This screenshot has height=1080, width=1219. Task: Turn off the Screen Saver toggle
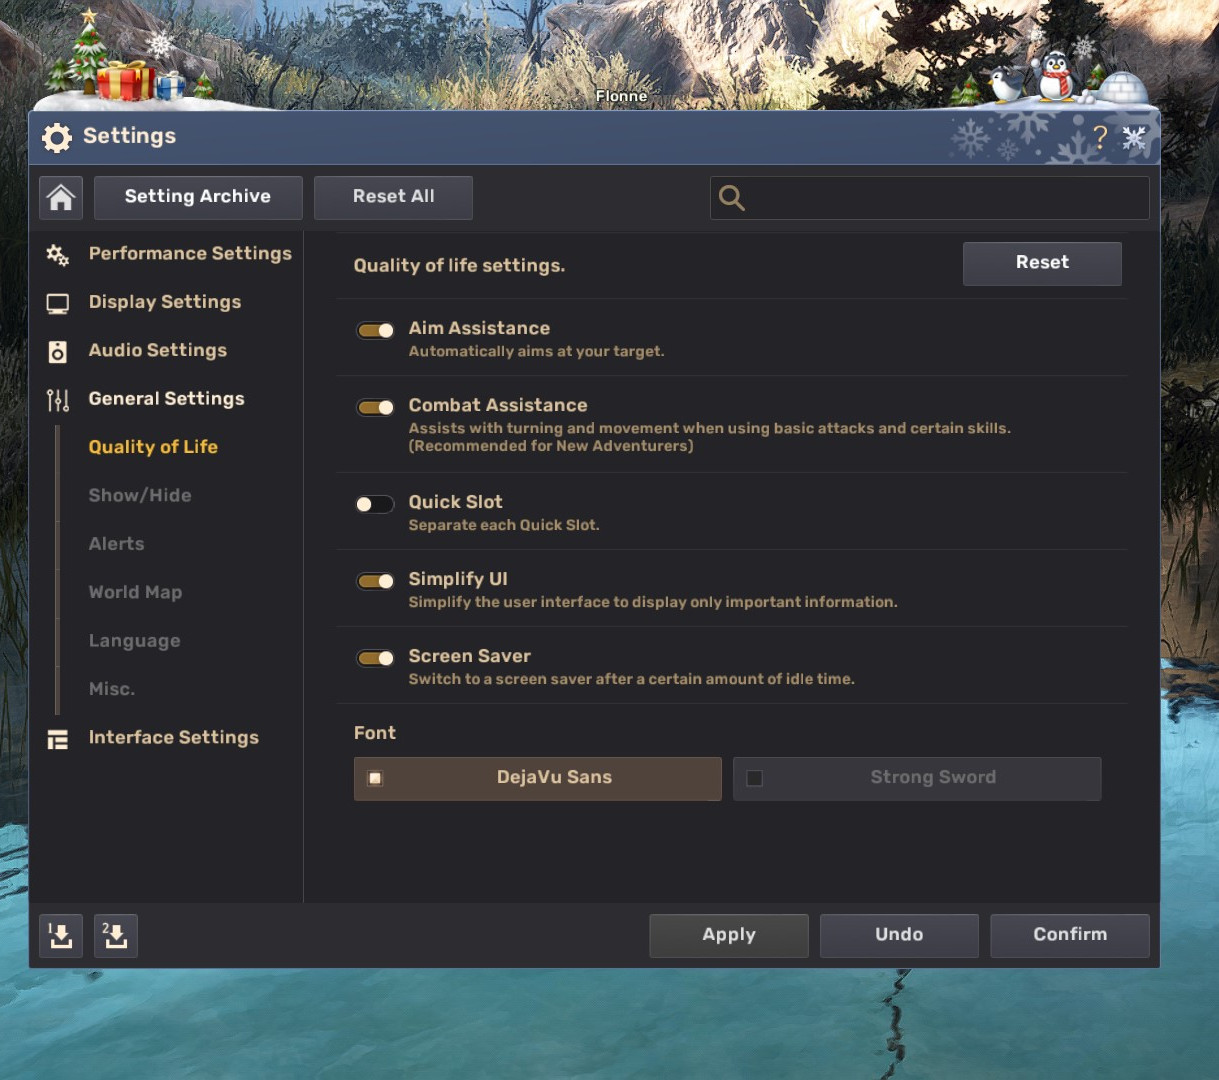[375, 658]
